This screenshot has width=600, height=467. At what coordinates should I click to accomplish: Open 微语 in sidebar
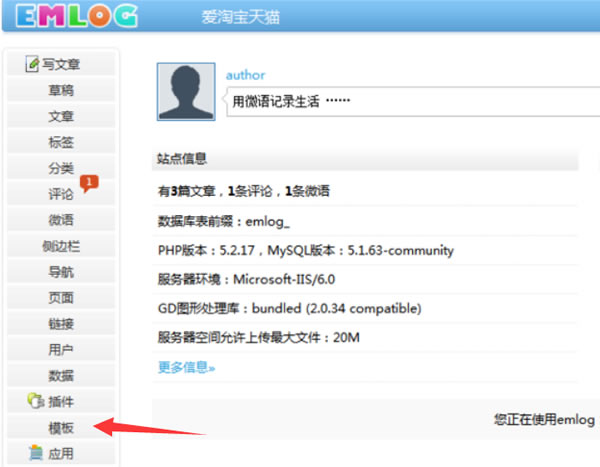pos(61,220)
